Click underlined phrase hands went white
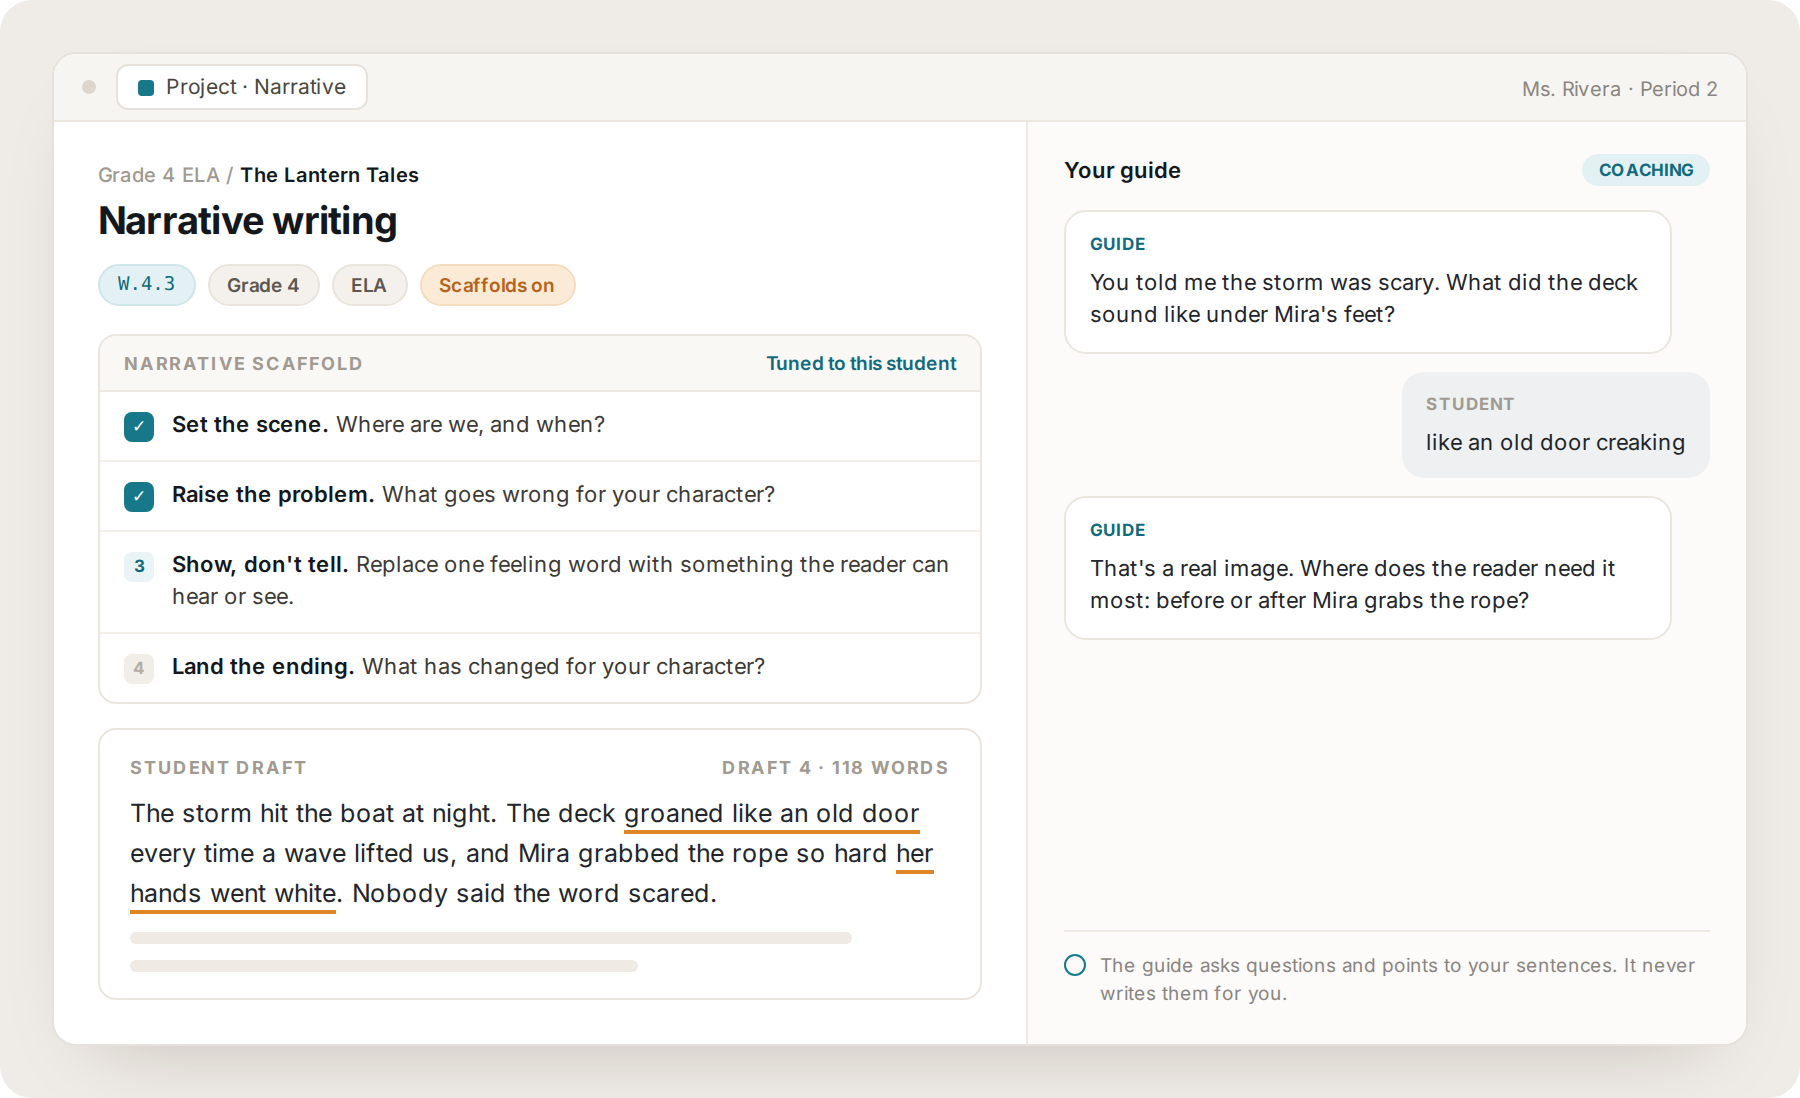This screenshot has height=1098, width=1800. [233, 894]
